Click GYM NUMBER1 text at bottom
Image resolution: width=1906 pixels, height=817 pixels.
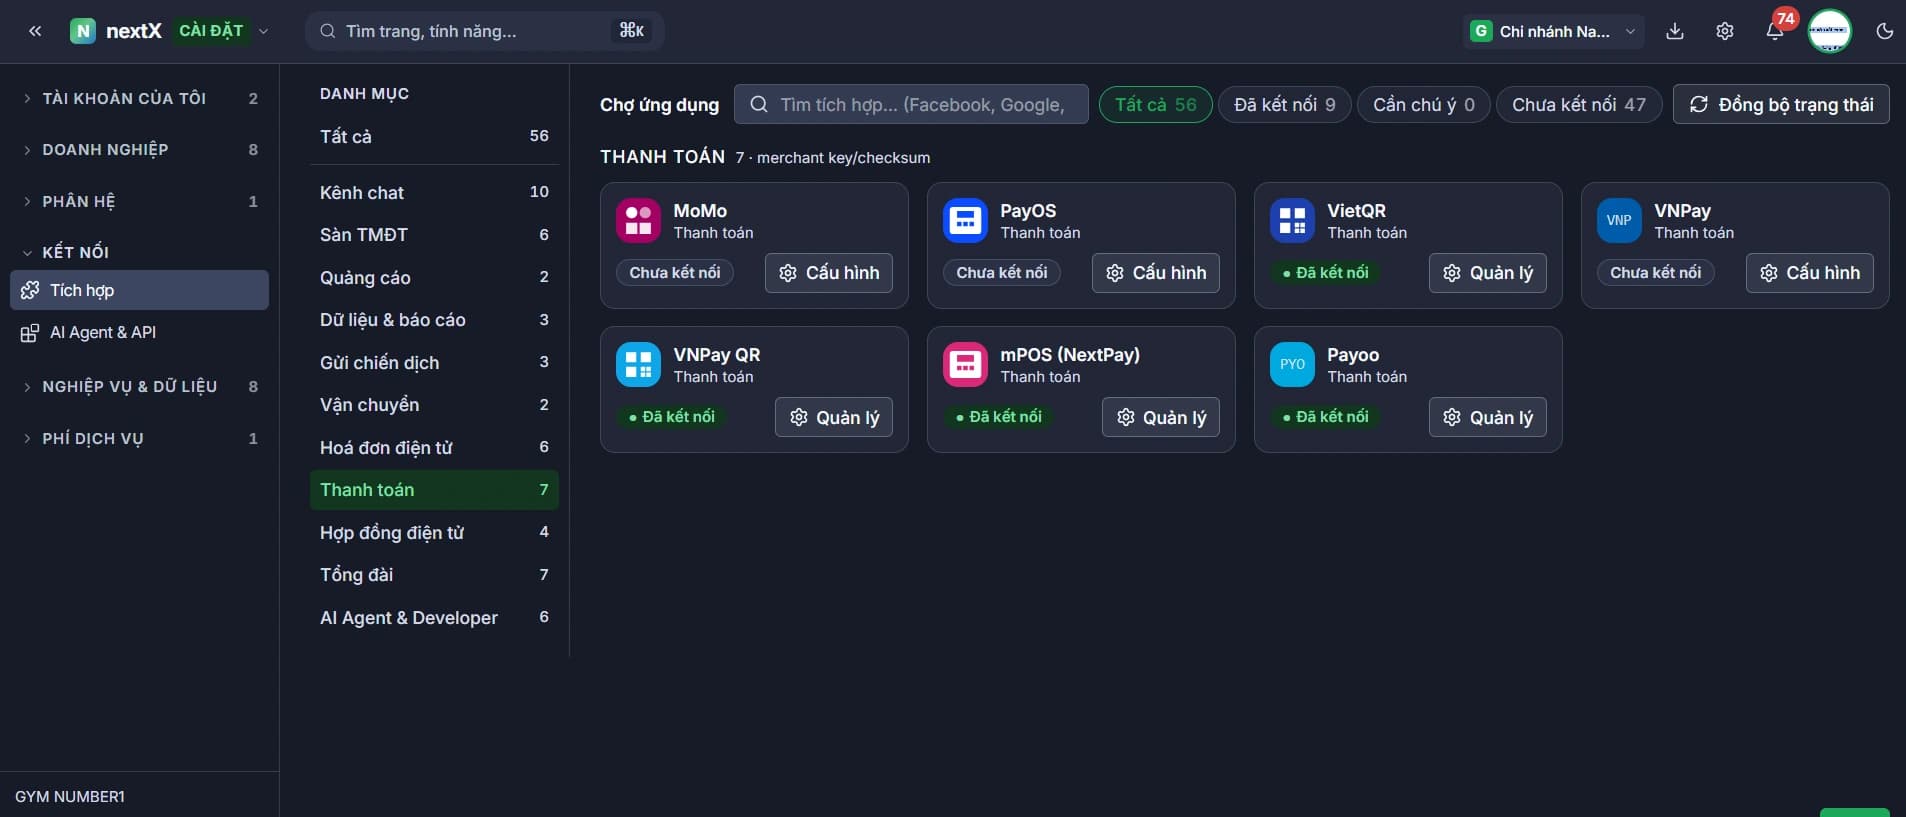[x=70, y=797]
